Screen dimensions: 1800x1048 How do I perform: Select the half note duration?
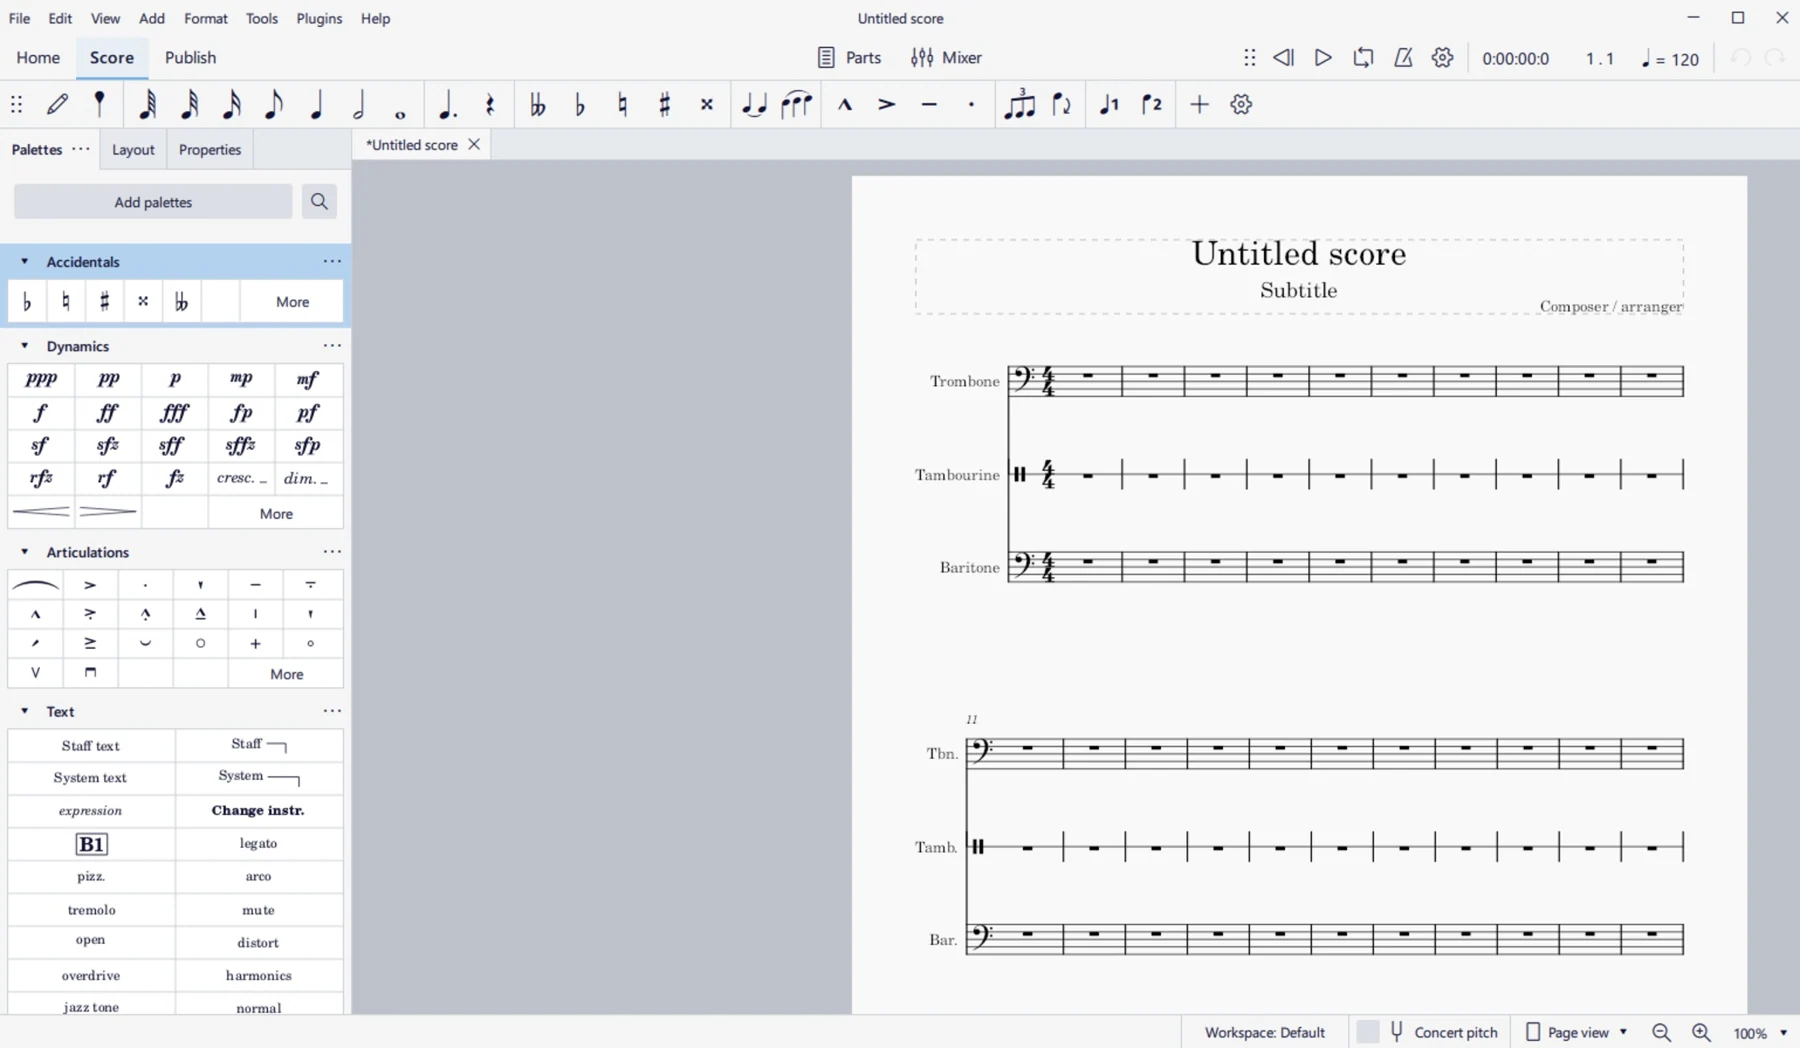click(x=359, y=104)
